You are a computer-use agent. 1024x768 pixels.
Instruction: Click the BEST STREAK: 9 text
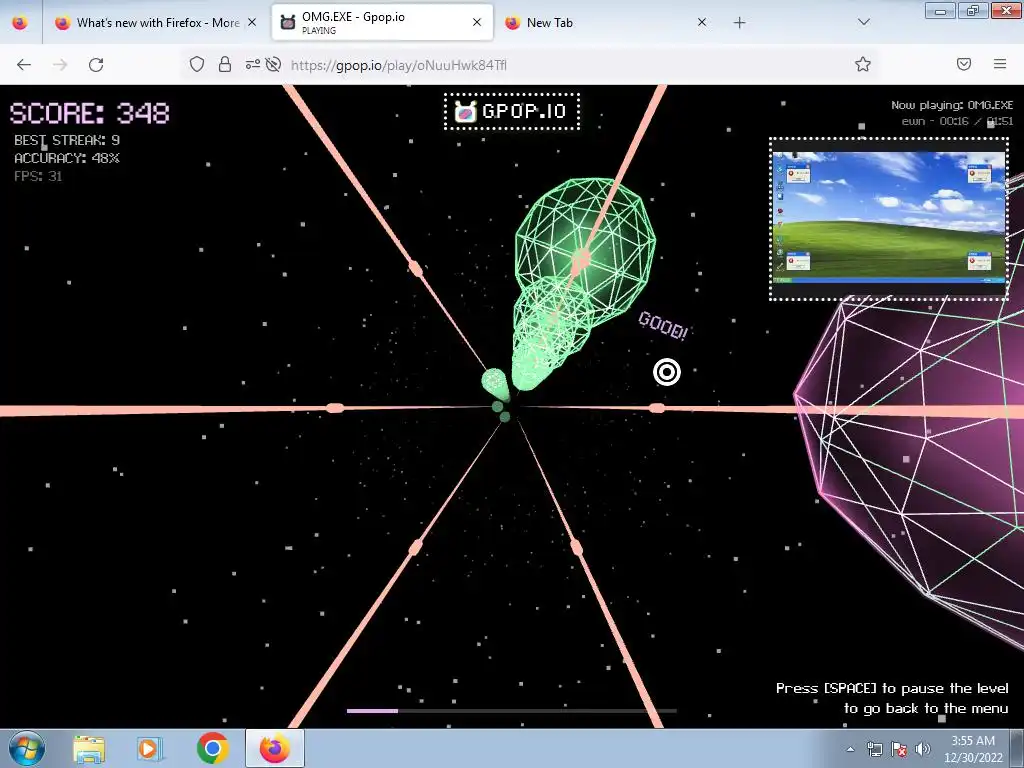click(x=67, y=140)
